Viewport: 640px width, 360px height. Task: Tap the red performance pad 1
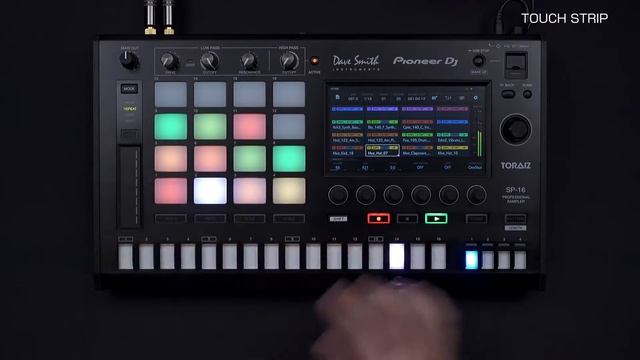171,191
